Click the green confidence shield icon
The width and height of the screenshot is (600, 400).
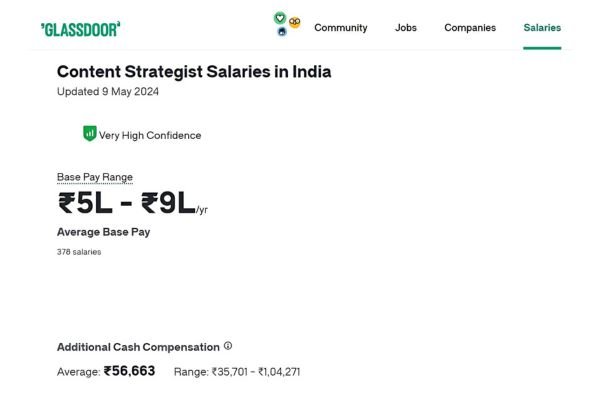(x=89, y=133)
